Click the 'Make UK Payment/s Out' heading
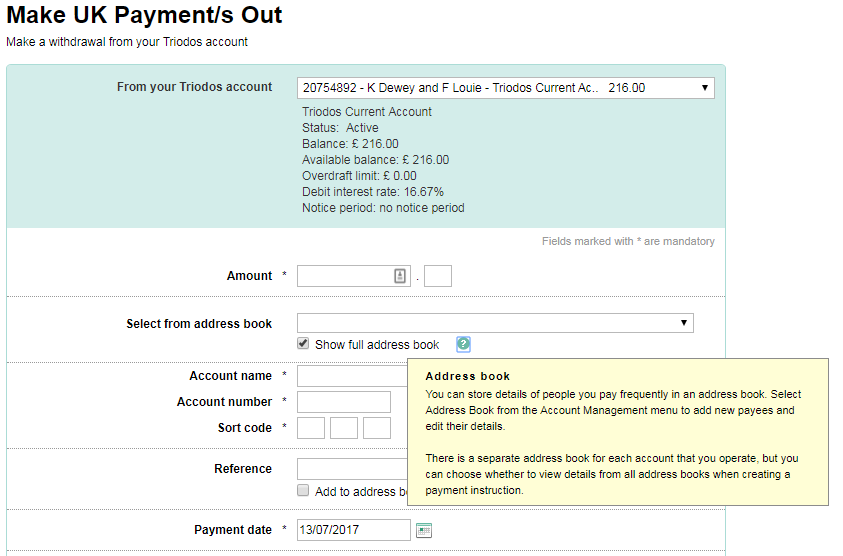 tap(144, 15)
